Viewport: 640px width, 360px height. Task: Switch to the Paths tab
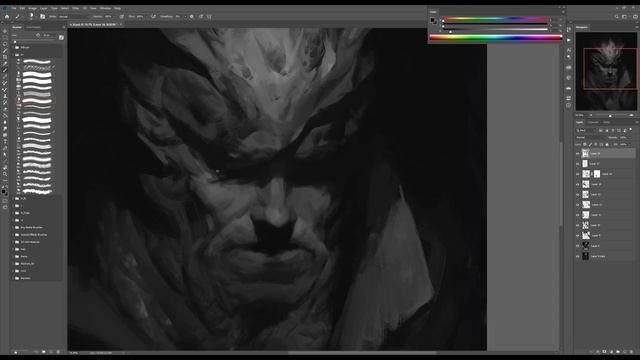click(607, 122)
